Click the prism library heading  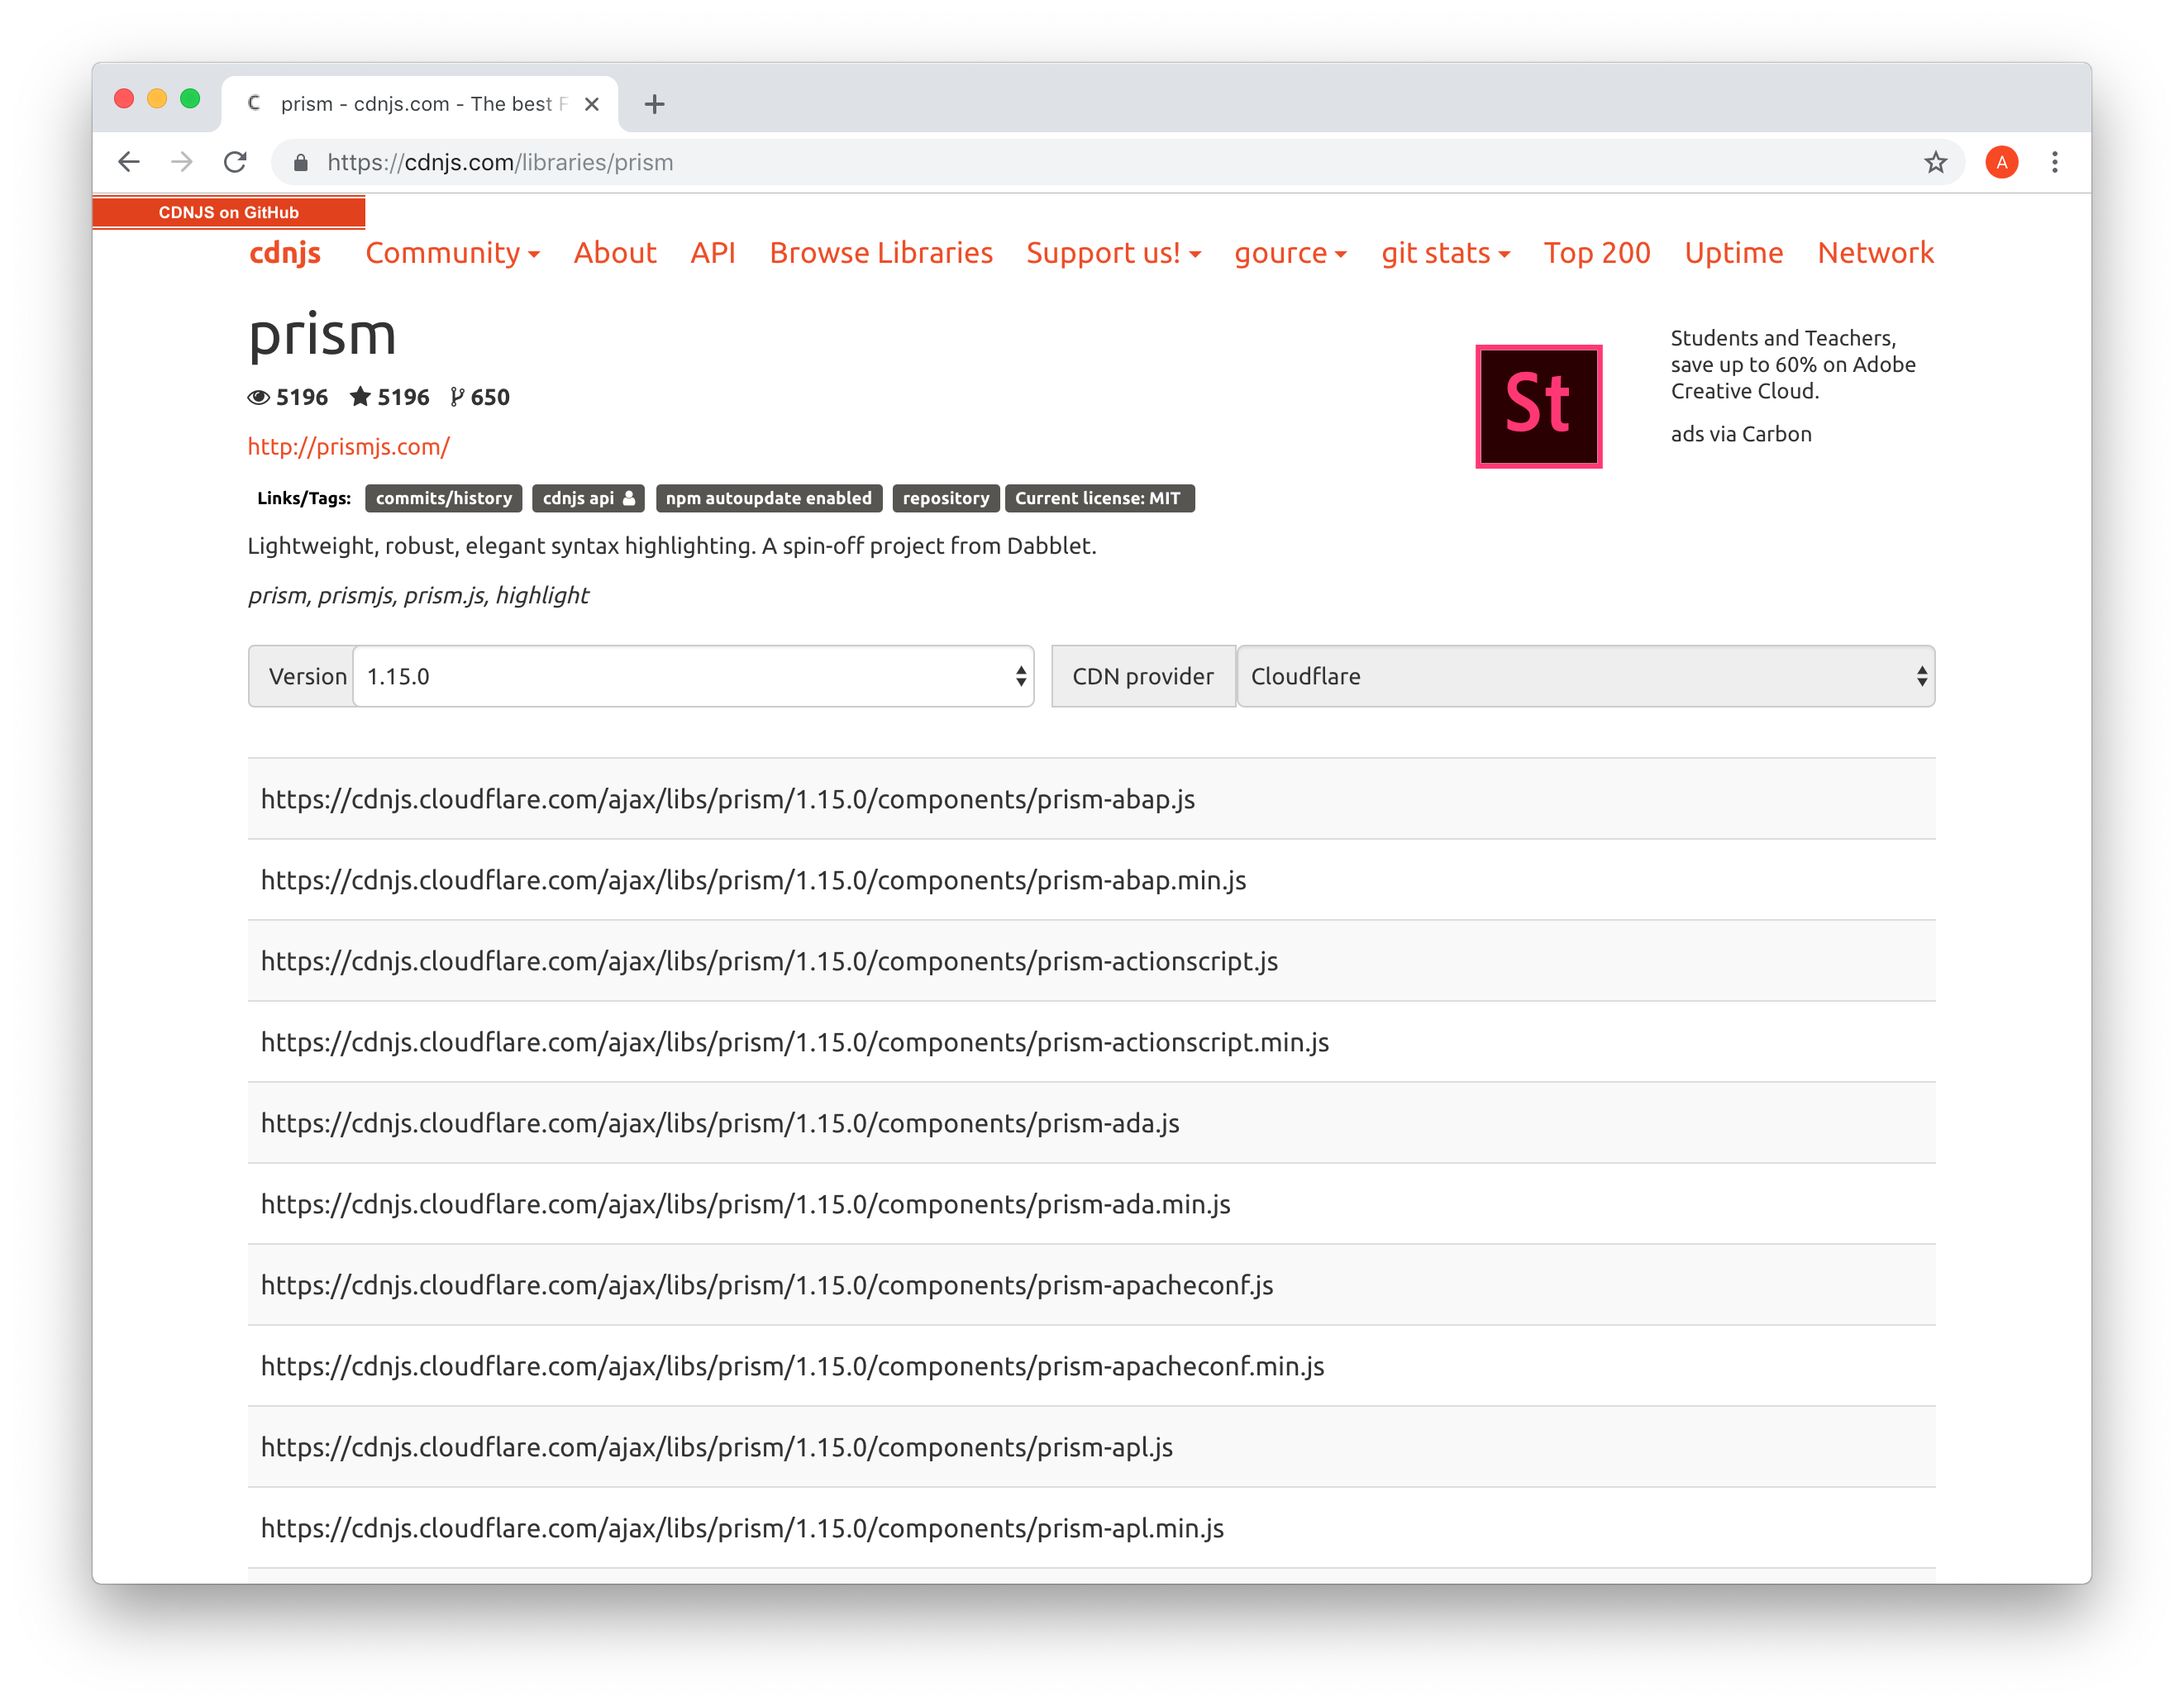[x=322, y=336]
